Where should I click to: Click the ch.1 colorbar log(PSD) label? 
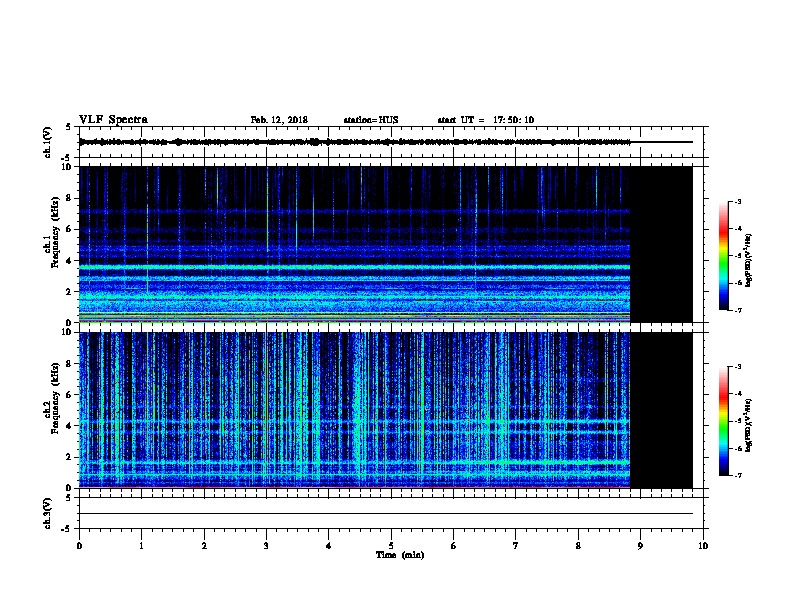click(x=748, y=261)
